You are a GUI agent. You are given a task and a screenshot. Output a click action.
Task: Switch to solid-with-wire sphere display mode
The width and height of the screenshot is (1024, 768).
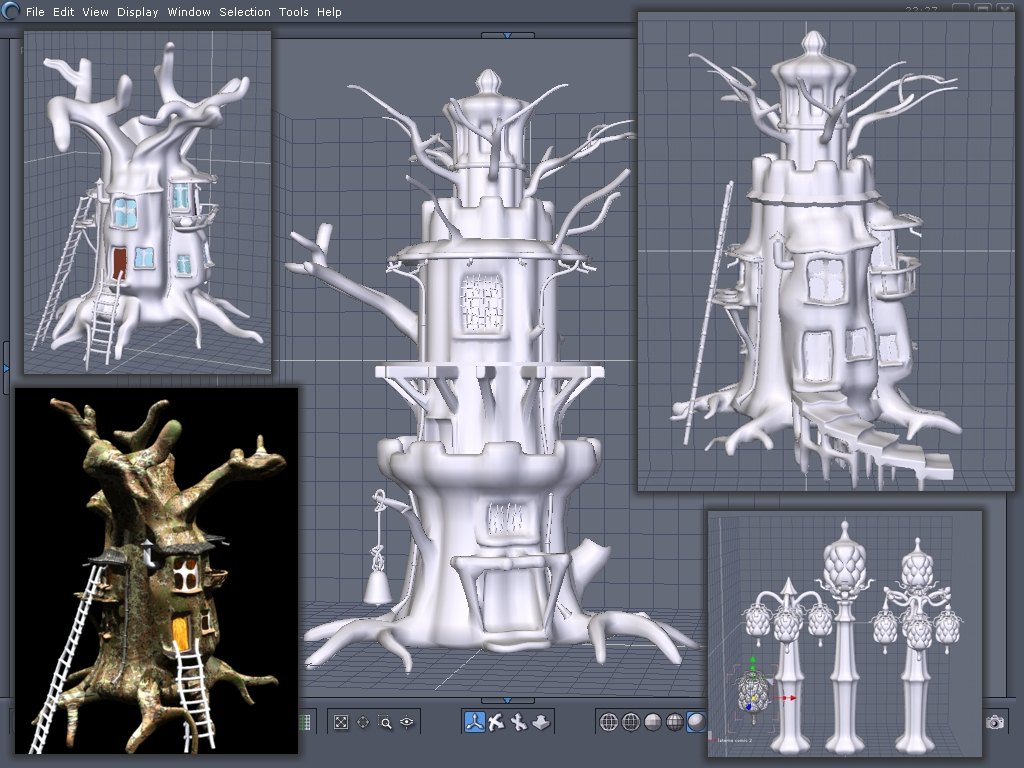pos(675,722)
